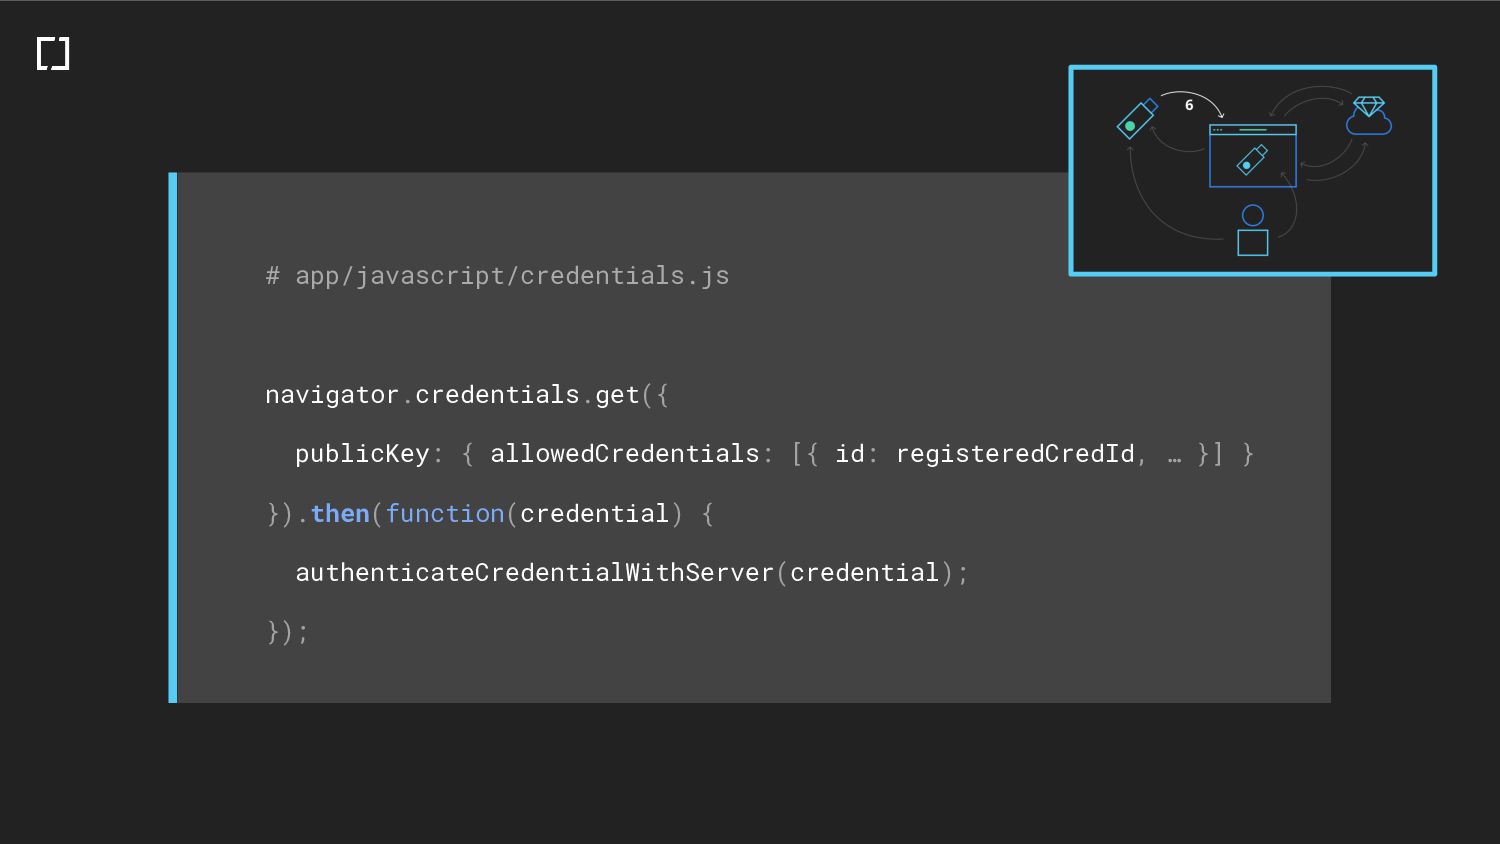Click the file path comment credentials.js

(497, 276)
